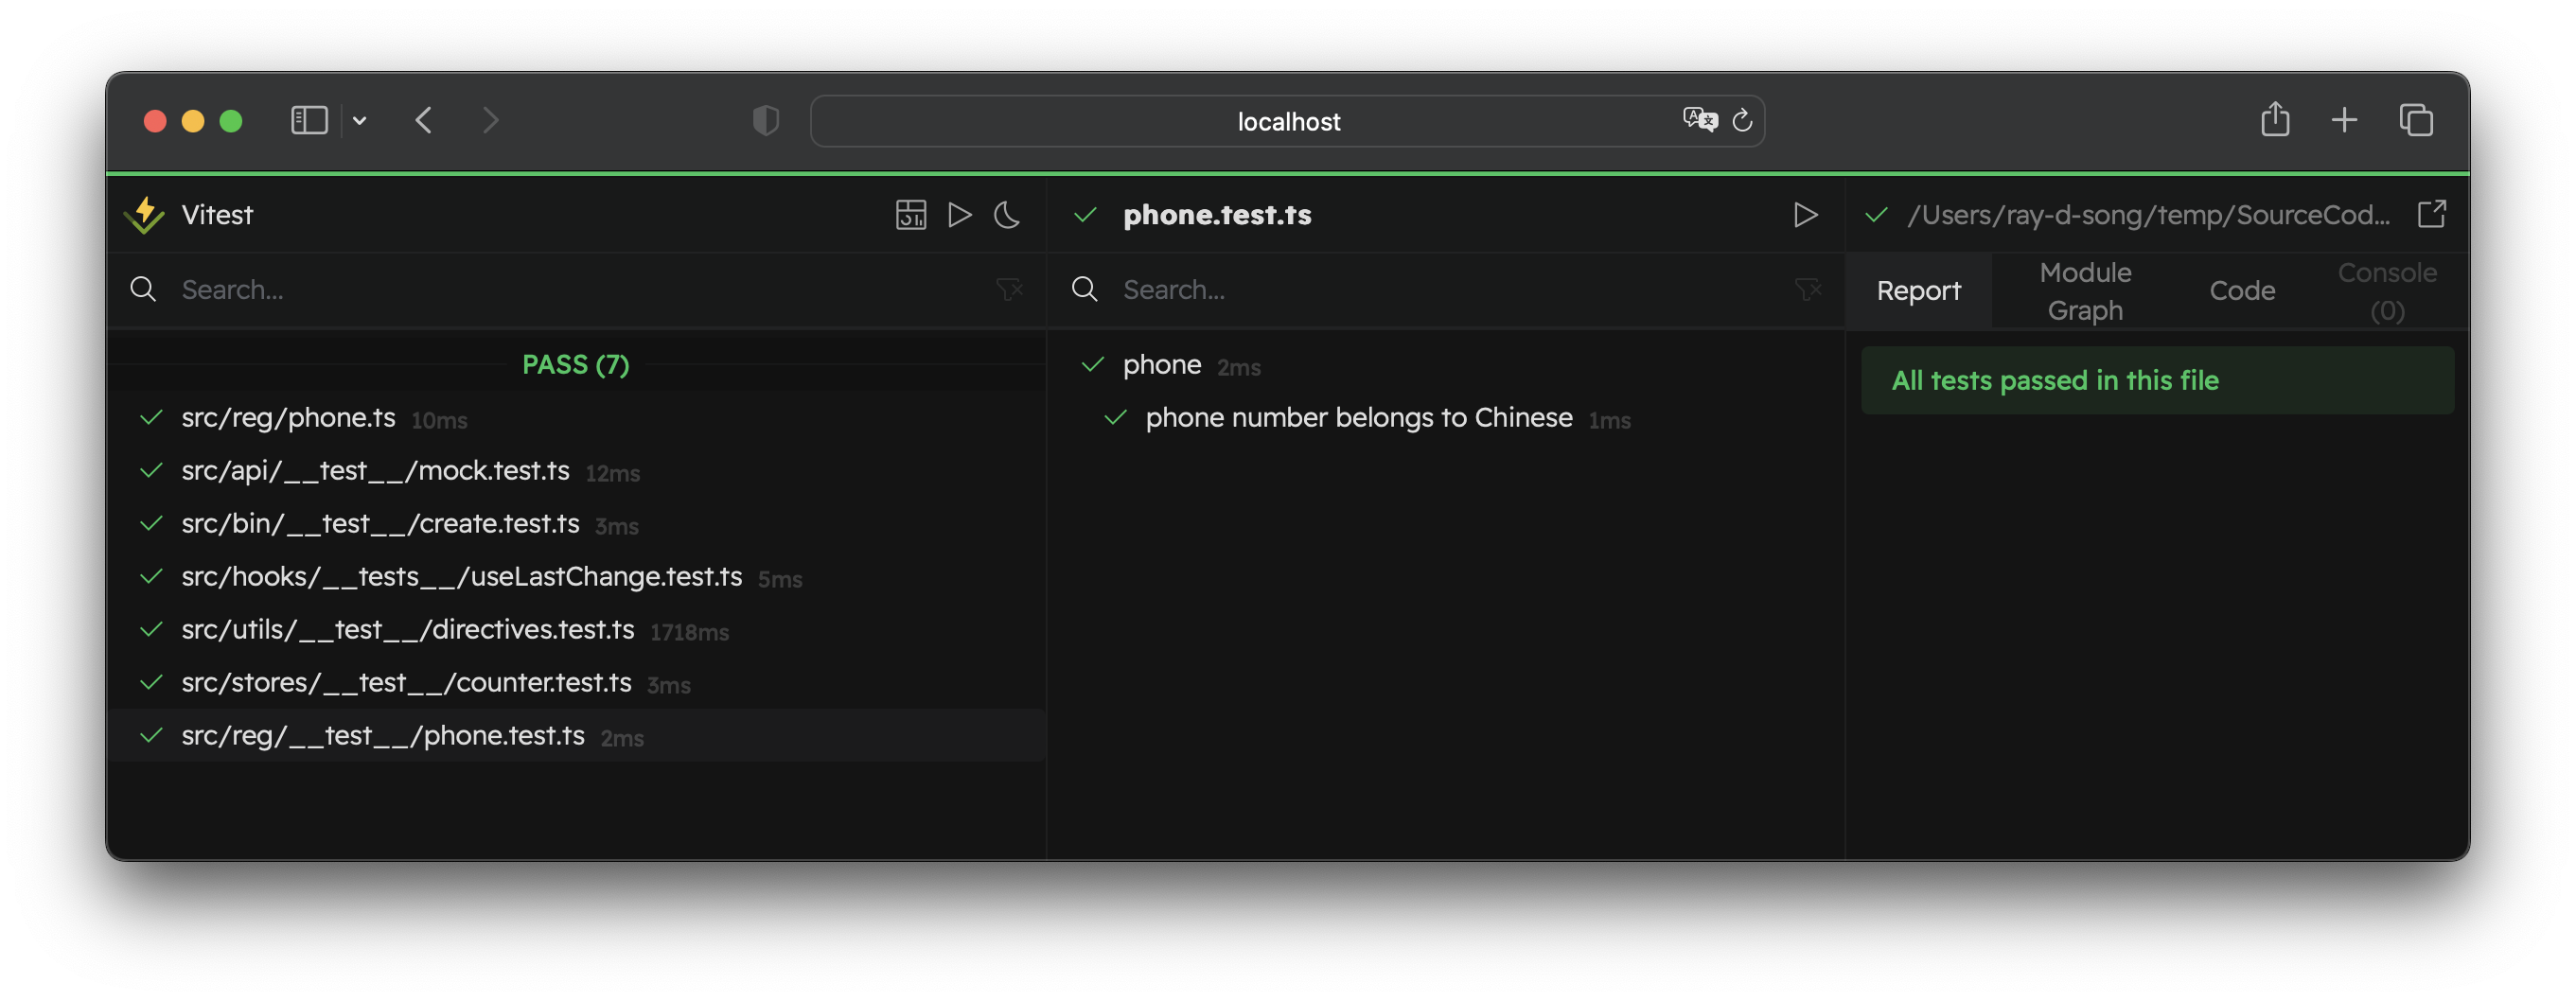
Task: Open file in editor icon
Action: tap(2431, 214)
